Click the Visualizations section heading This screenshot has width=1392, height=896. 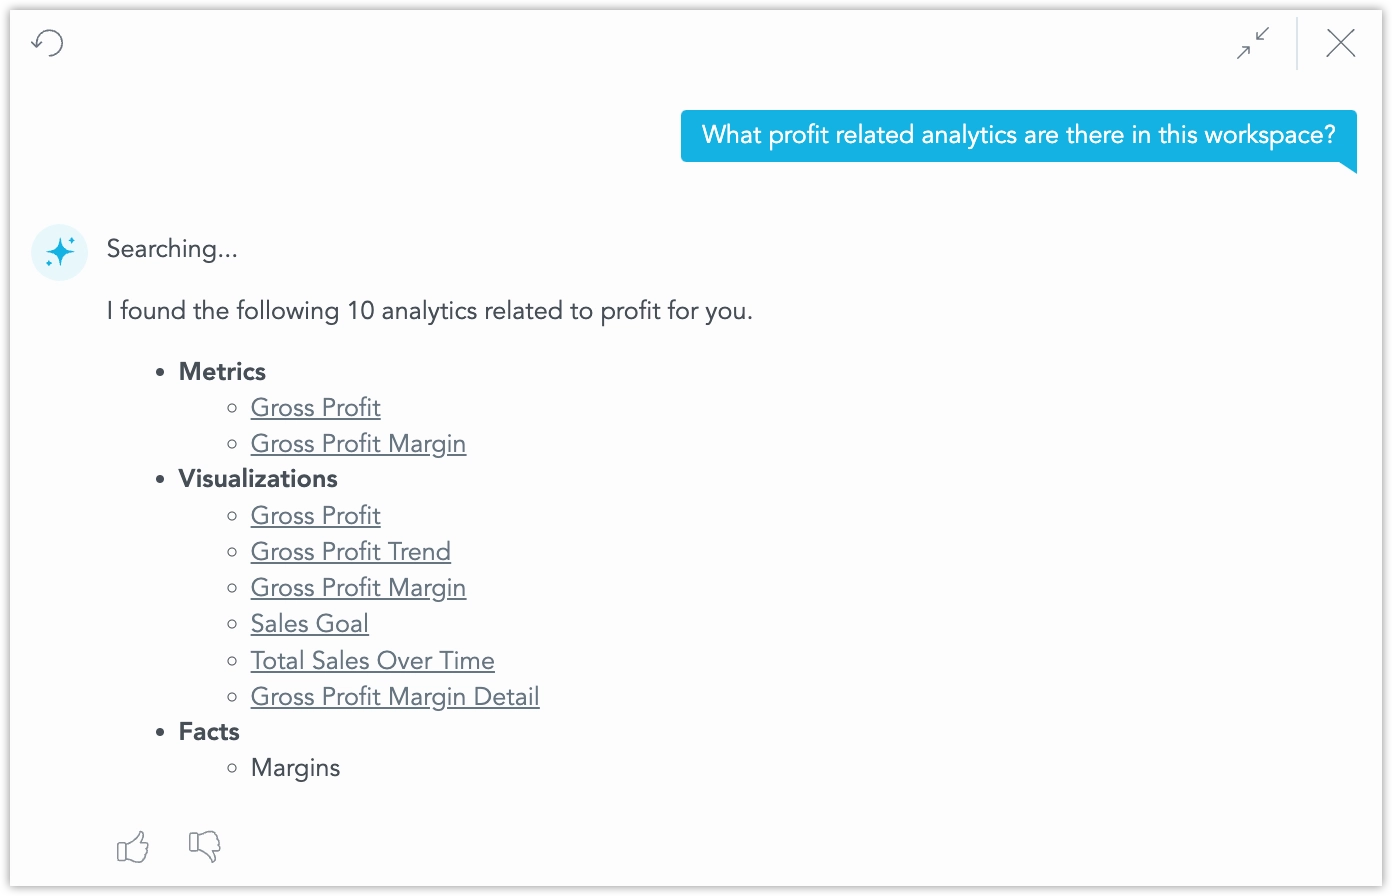click(x=258, y=478)
